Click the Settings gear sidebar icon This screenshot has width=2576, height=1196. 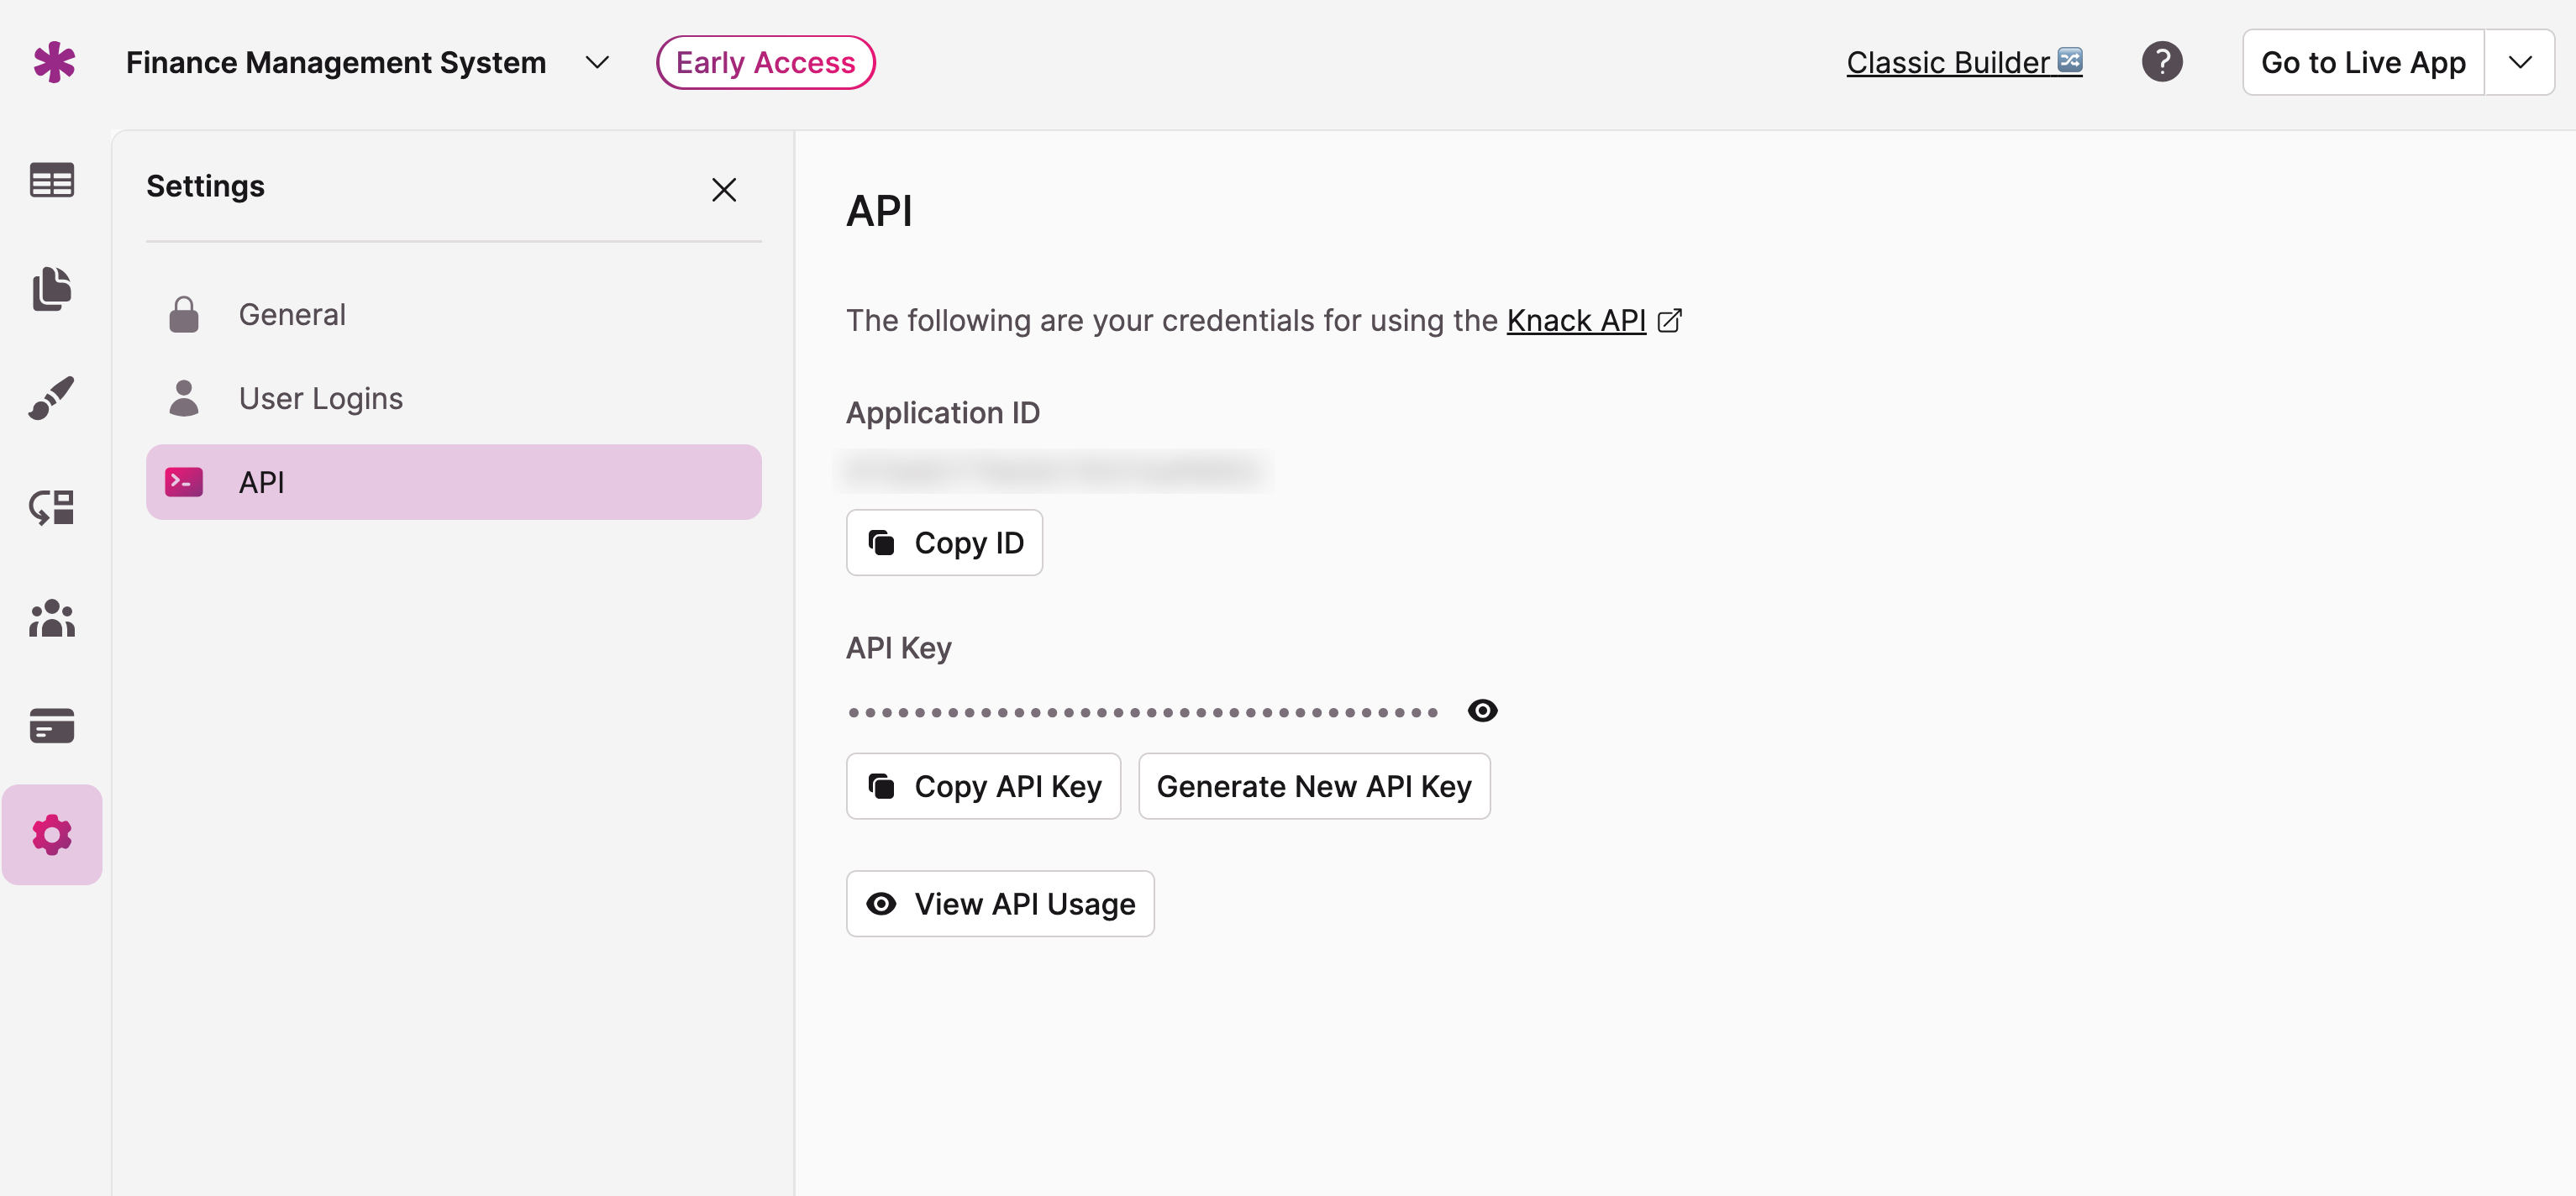[x=52, y=834]
